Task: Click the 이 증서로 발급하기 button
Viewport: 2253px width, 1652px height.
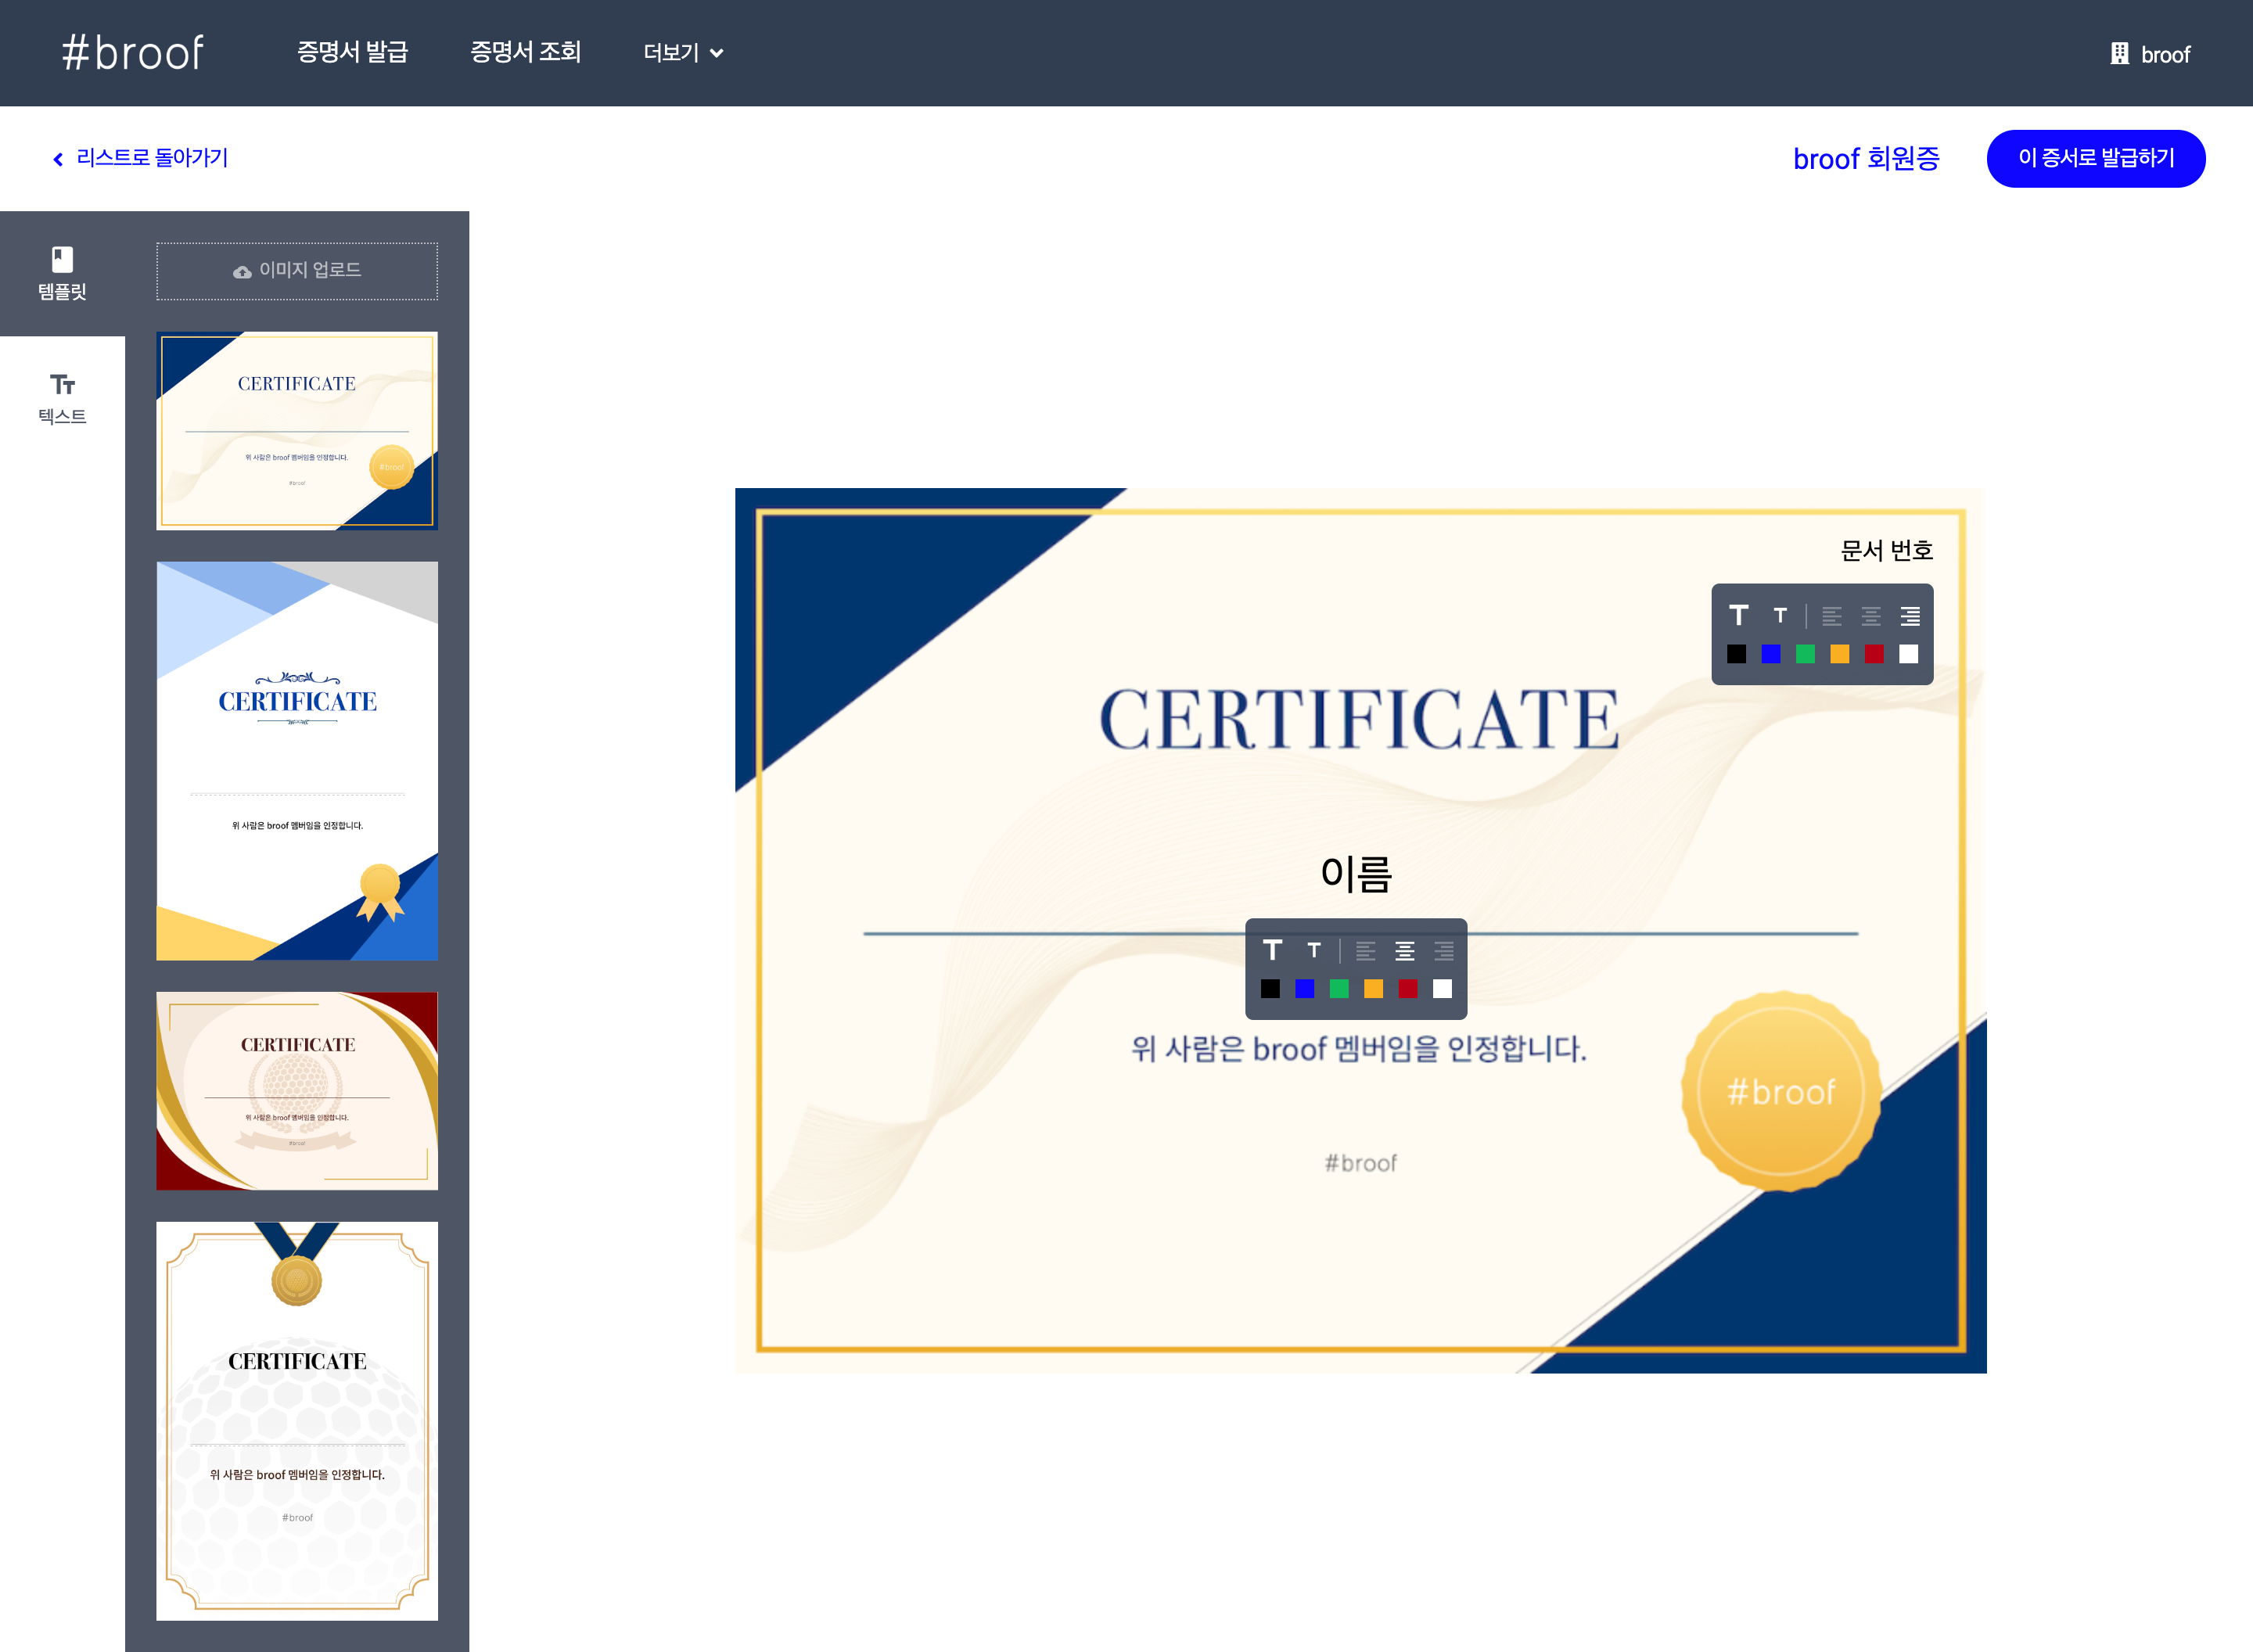Action: pyautogui.click(x=2096, y=158)
